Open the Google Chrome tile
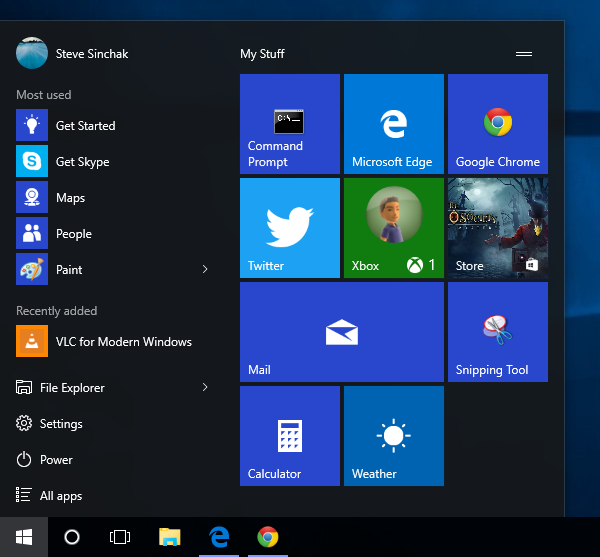 tap(497, 124)
